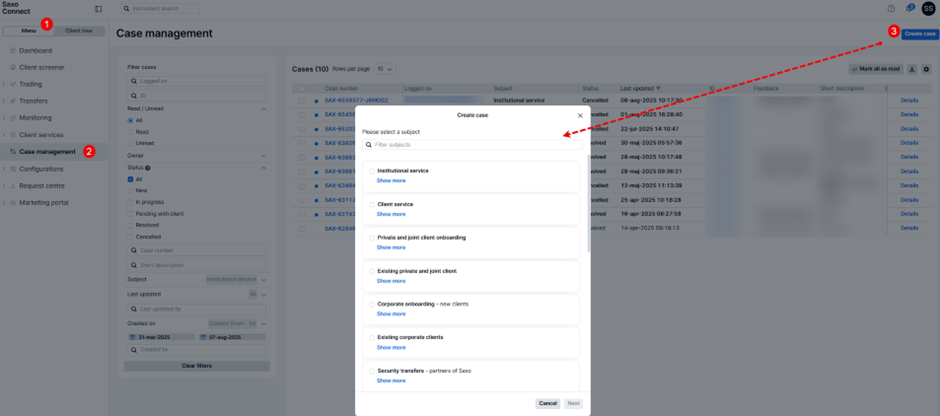
Task: Click the Cancel button in dialog
Action: [547, 403]
